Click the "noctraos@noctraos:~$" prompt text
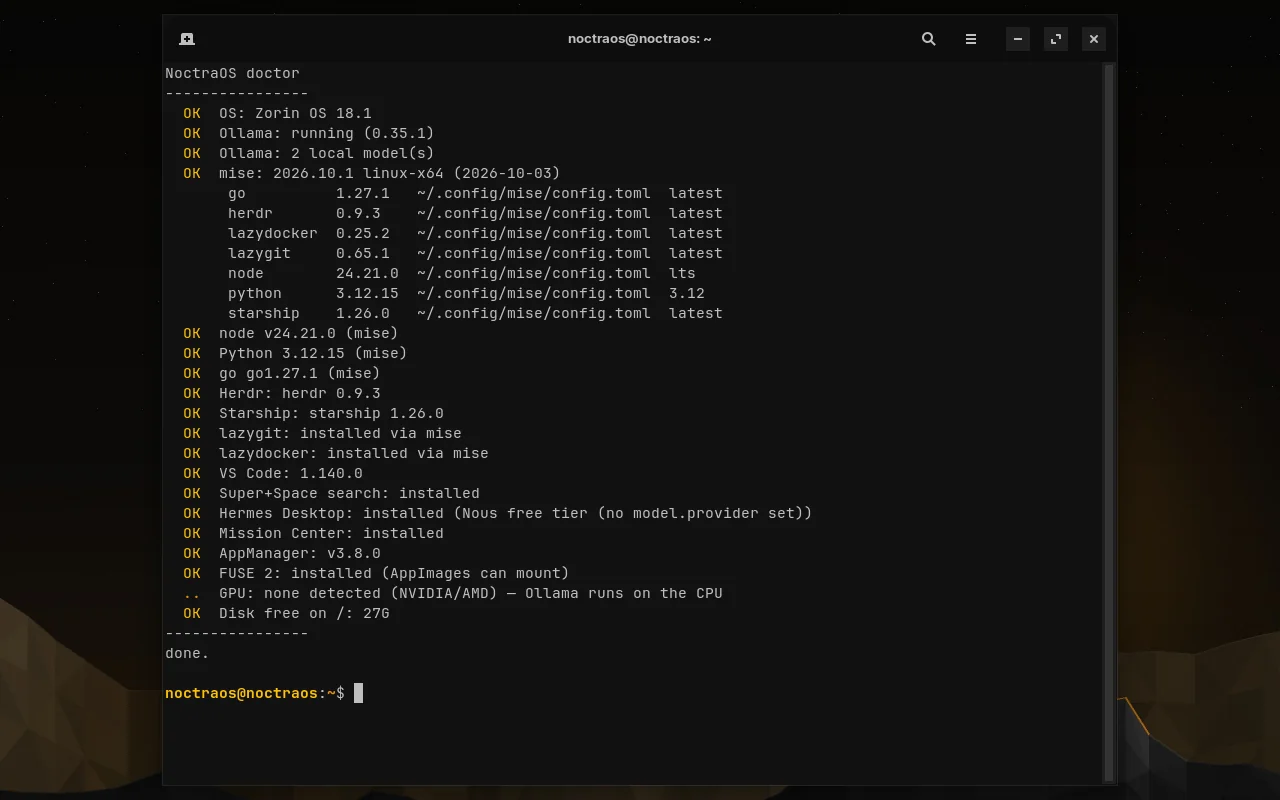The width and height of the screenshot is (1280, 800). coord(255,693)
